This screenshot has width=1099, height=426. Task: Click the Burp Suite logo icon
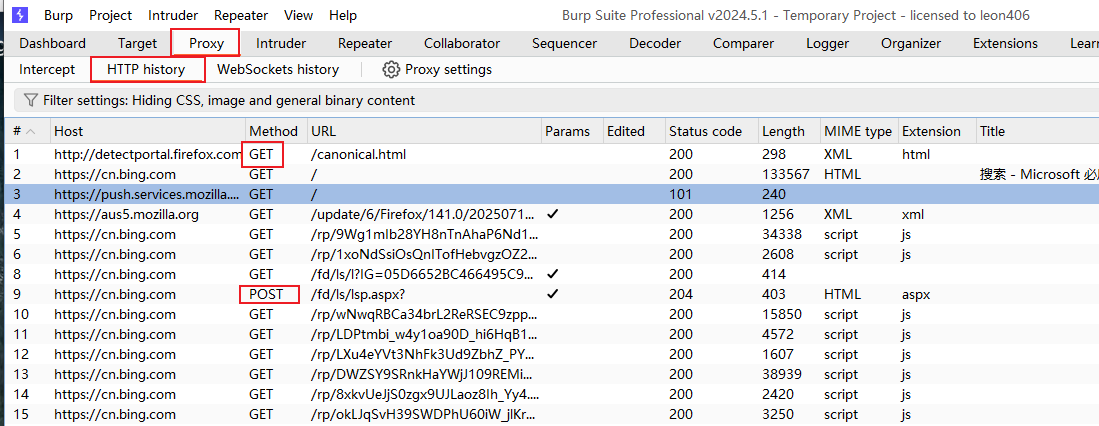pos(20,15)
